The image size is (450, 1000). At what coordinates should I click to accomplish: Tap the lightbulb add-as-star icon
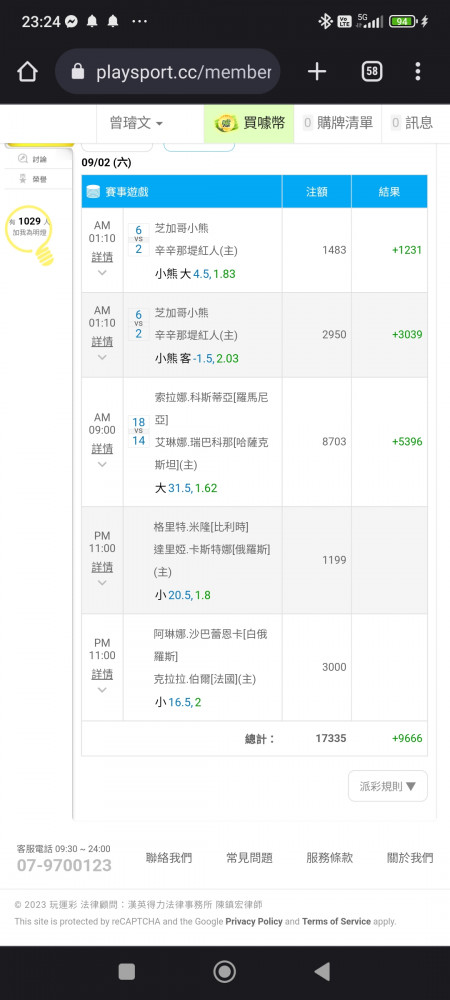point(30,235)
